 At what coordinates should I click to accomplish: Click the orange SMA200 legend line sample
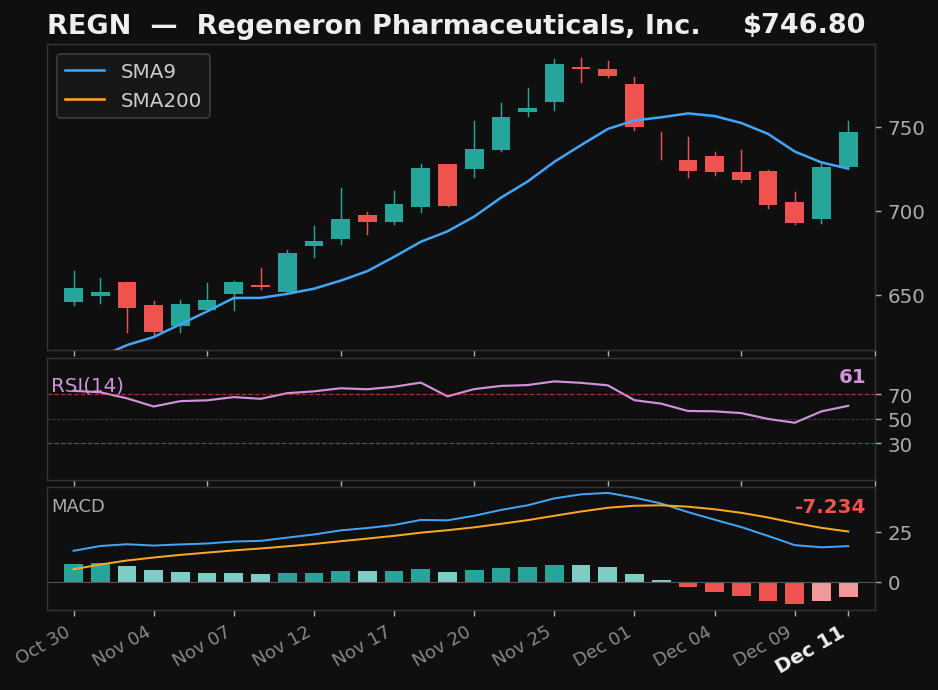[x=85, y=100]
